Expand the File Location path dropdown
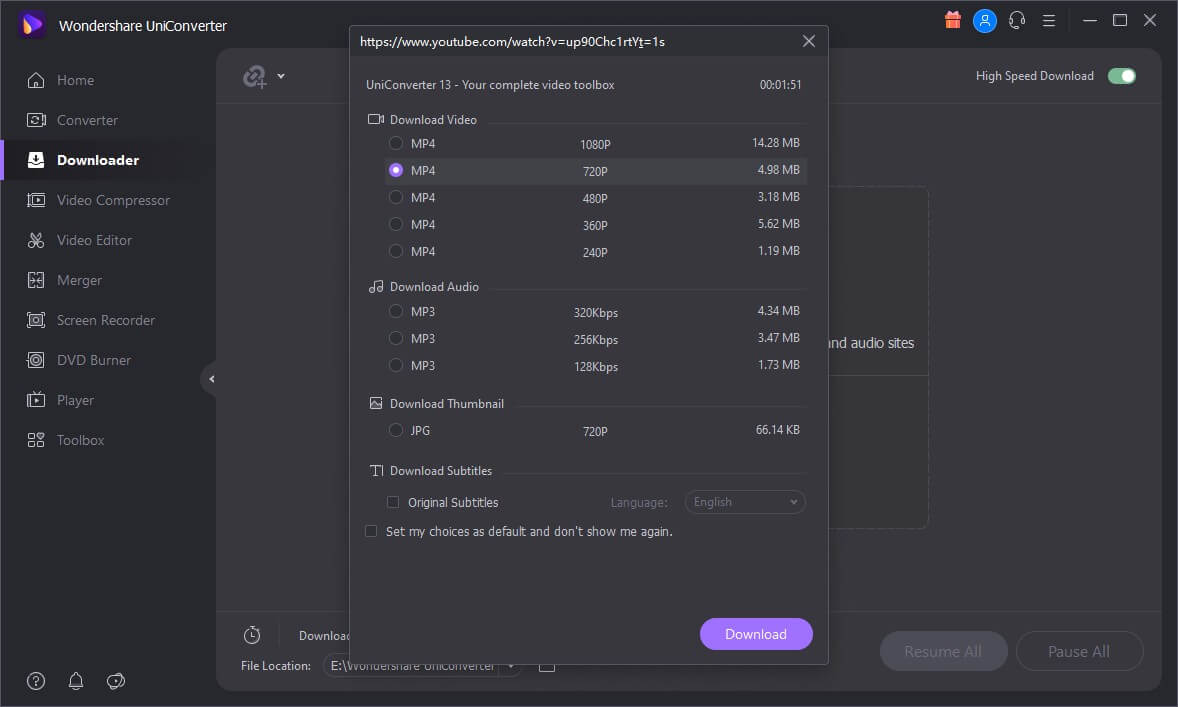The image size is (1178, 707). click(x=511, y=666)
